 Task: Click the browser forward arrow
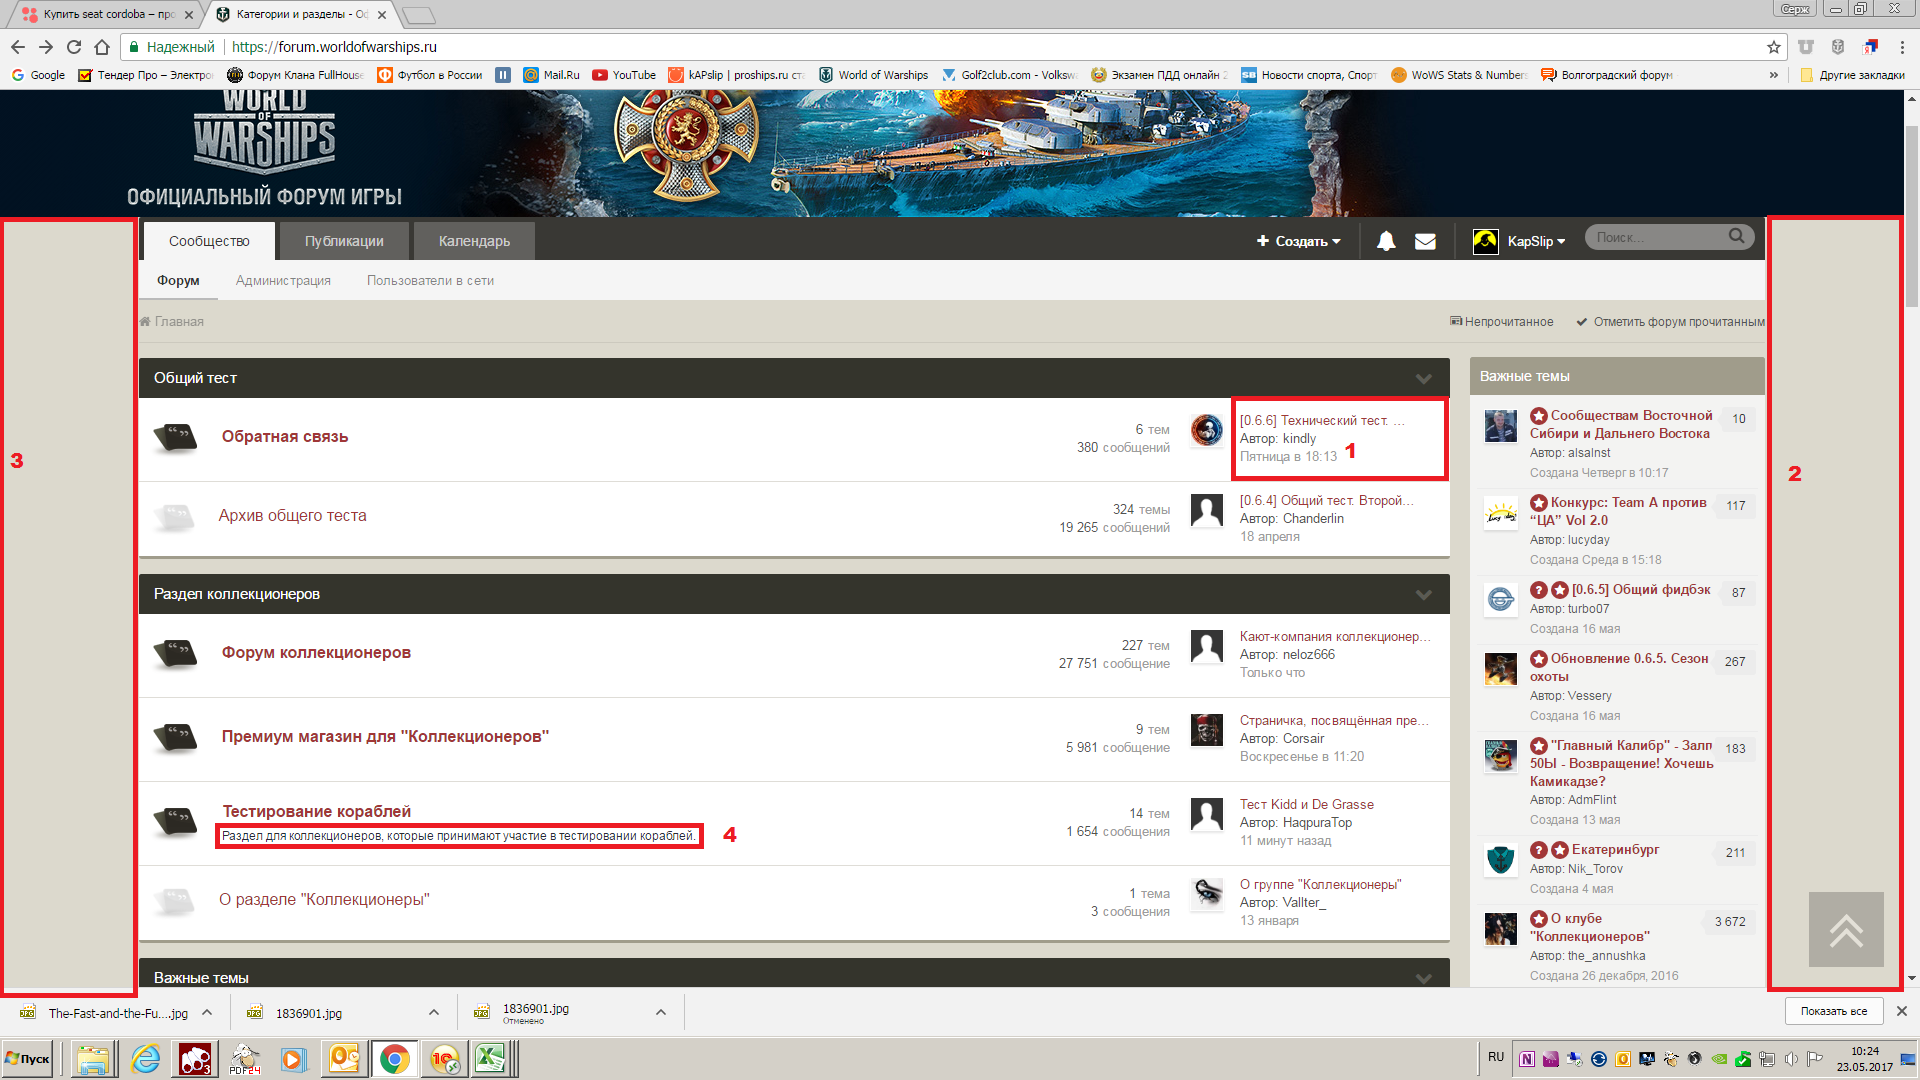(x=46, y=47)
